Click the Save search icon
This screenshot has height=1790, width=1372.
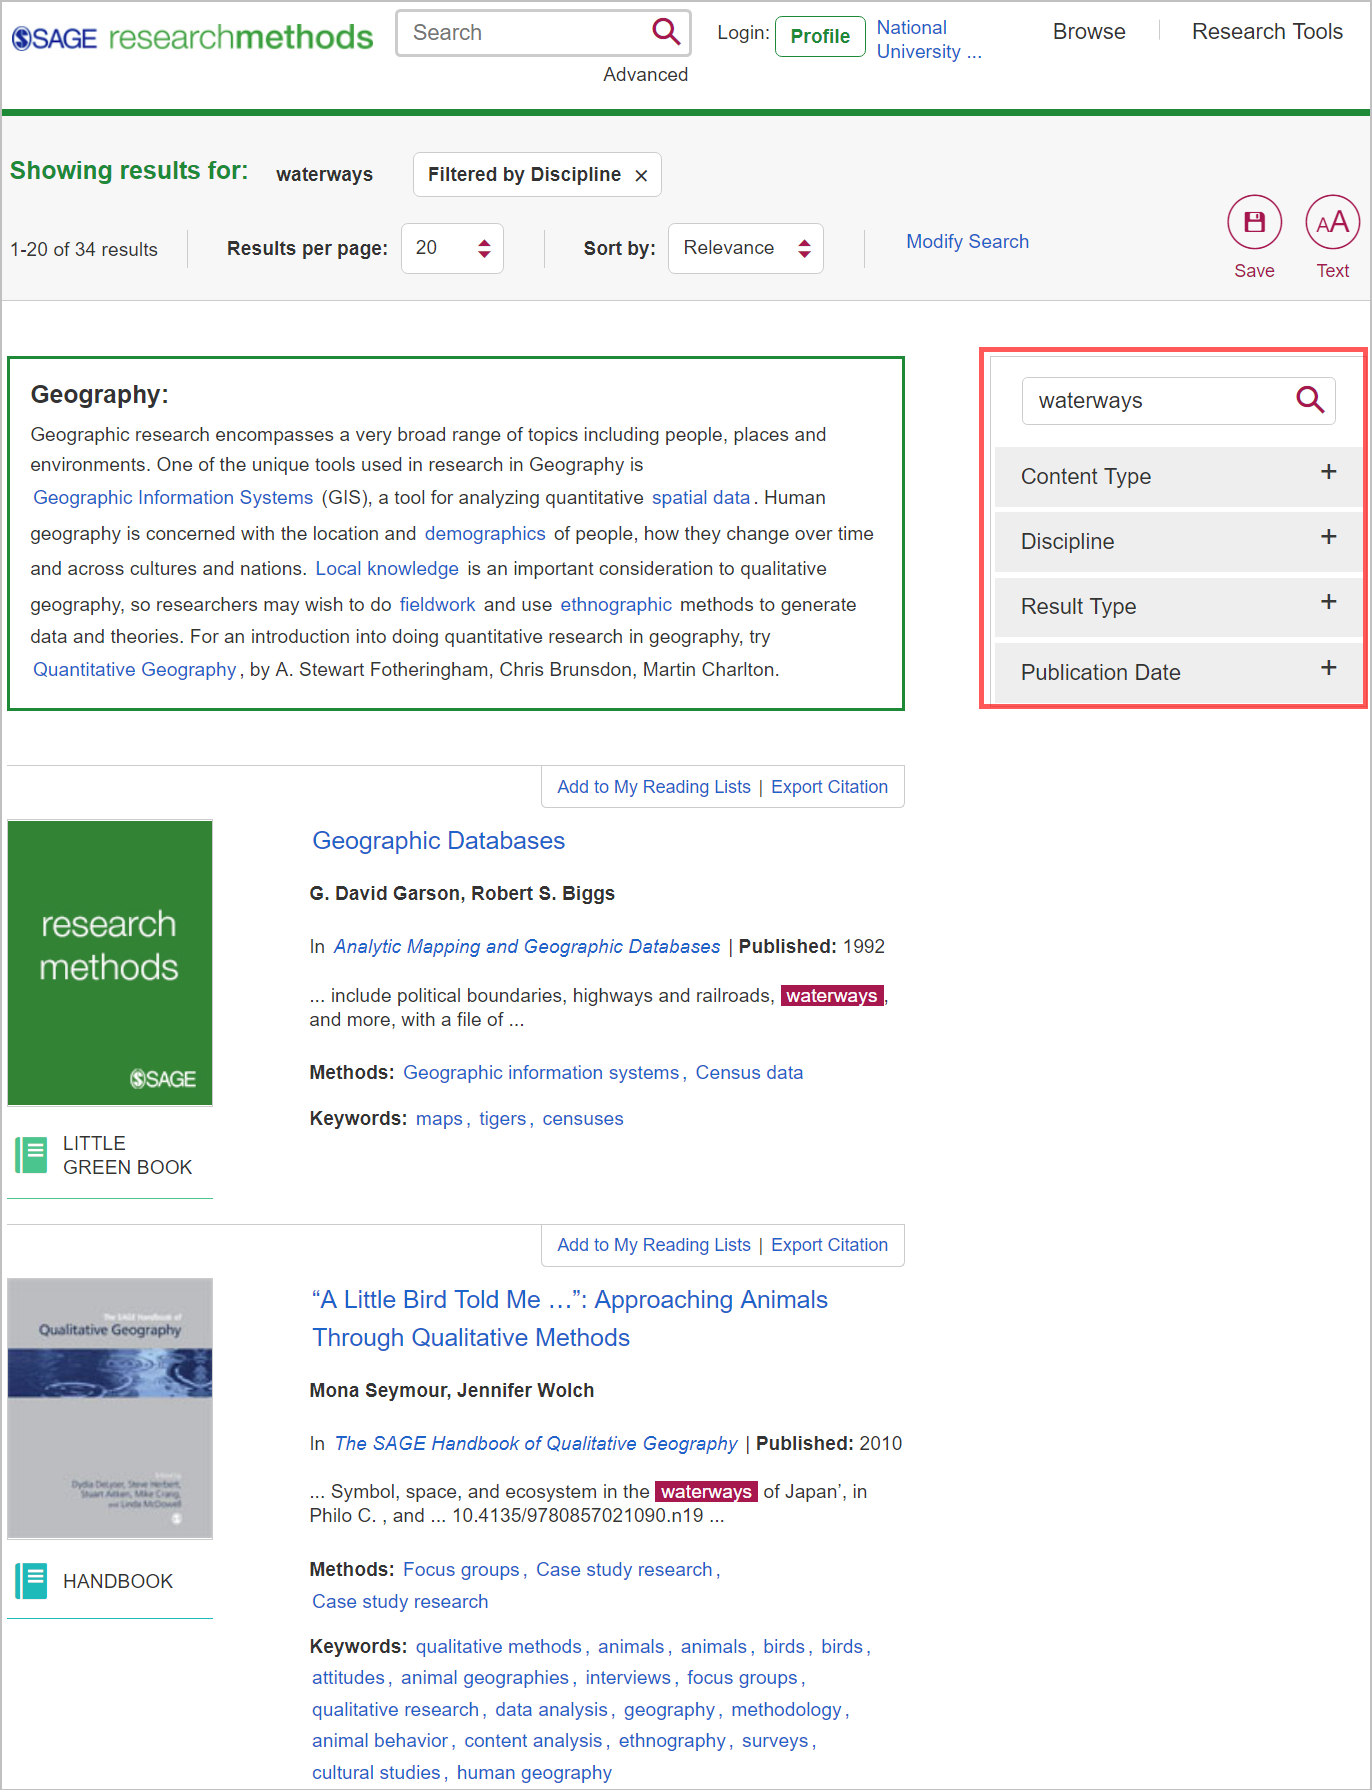(1254, 222)
